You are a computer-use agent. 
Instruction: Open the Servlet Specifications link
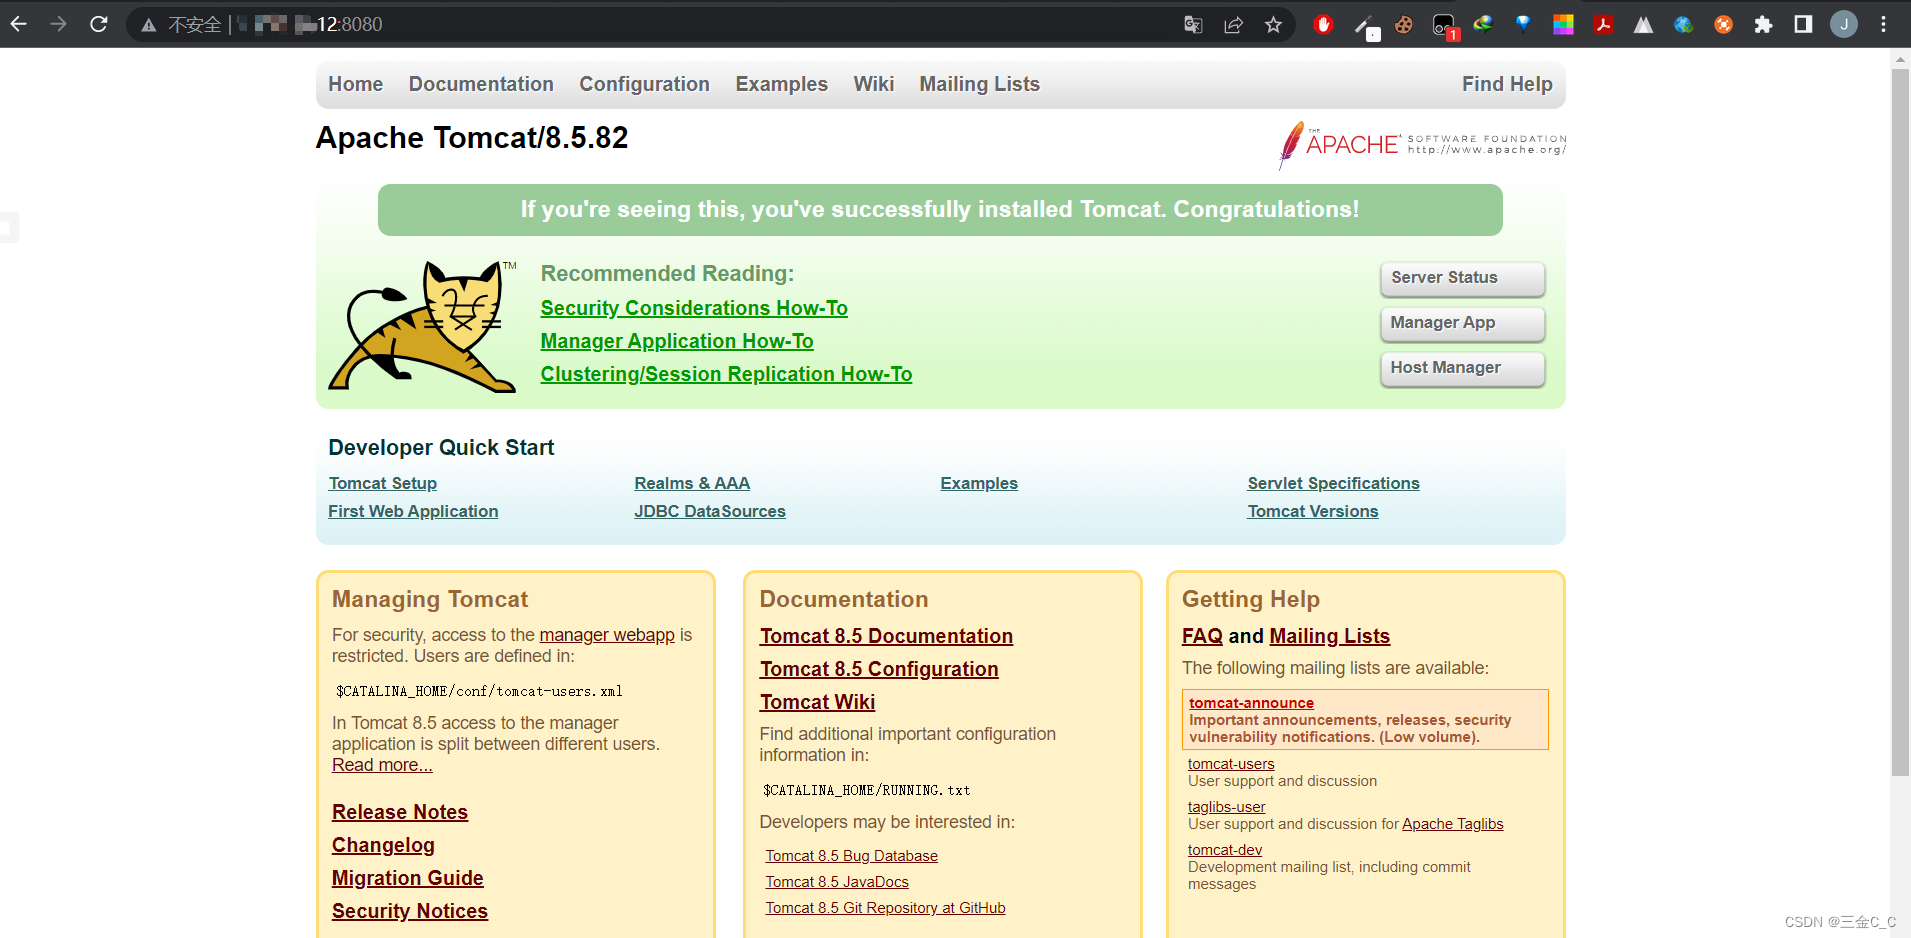pos(1333,483)
